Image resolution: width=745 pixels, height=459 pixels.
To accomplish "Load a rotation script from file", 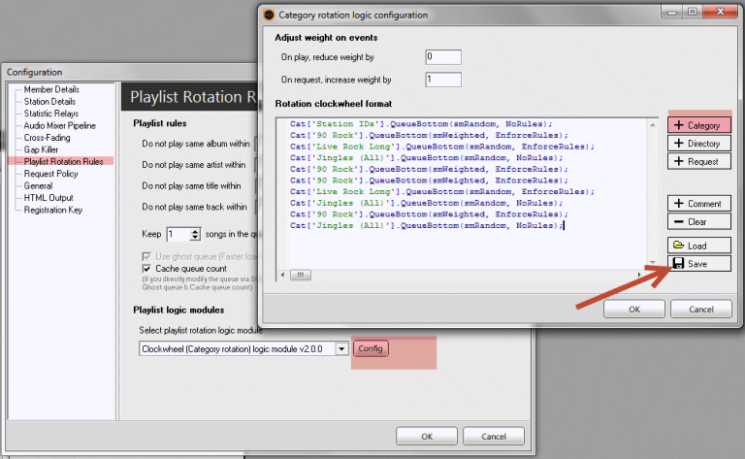I will pos(699,245).
